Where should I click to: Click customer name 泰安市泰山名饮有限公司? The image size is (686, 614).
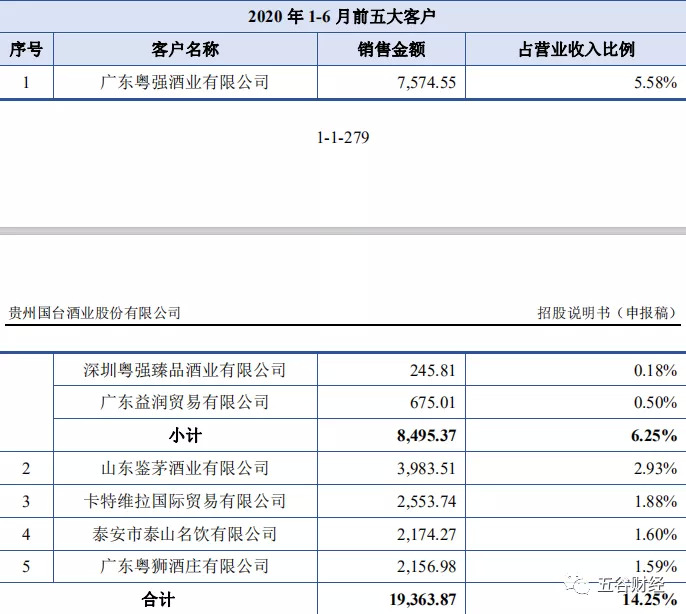[x=185, y=534]
